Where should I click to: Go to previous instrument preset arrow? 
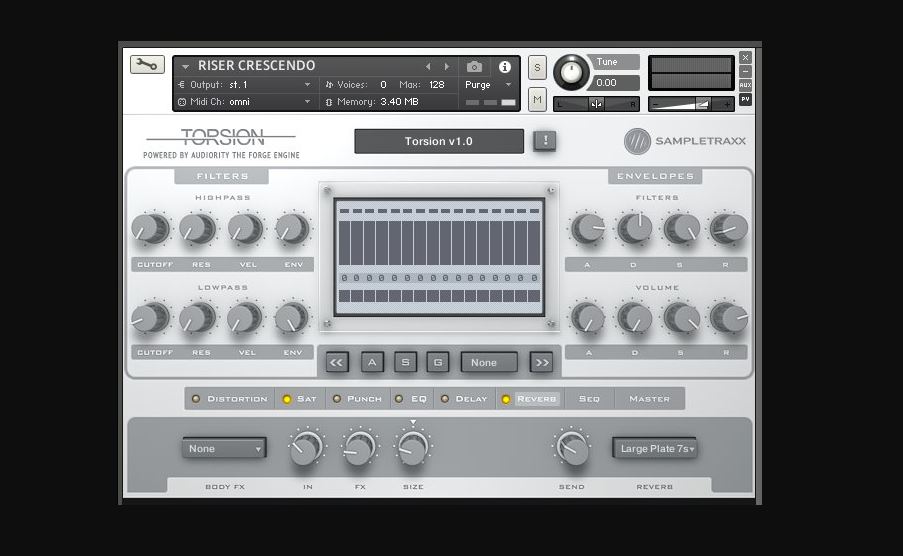(428, 67)
